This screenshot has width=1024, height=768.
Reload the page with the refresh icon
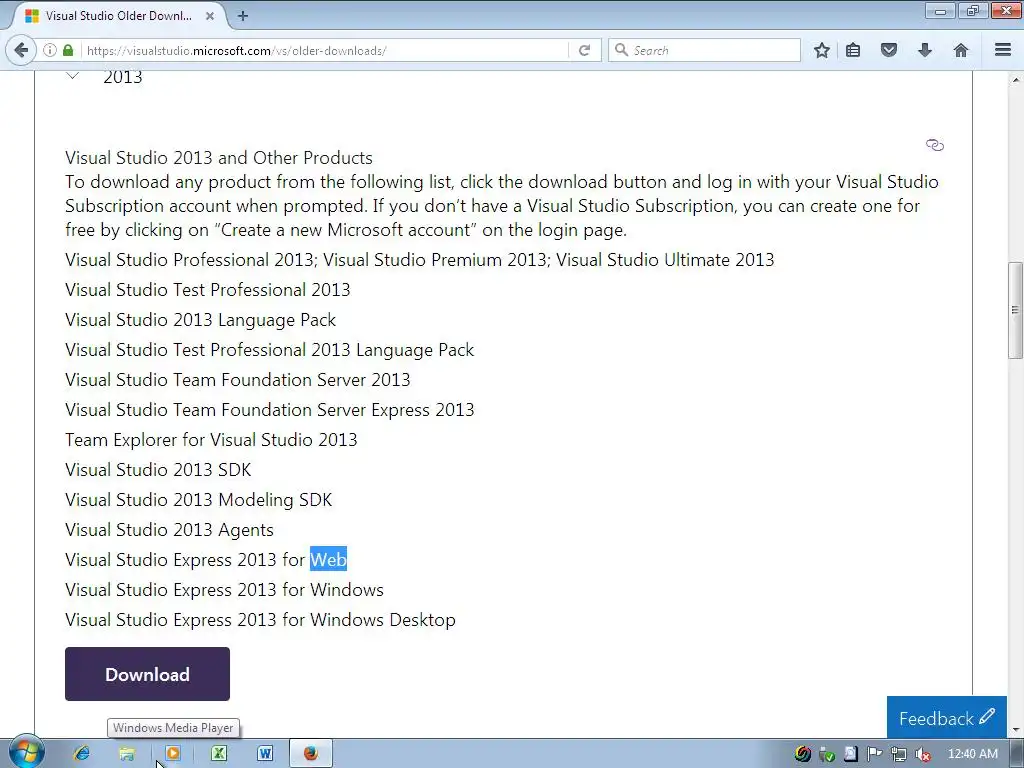pyautogui.click(x=584, y=50)
